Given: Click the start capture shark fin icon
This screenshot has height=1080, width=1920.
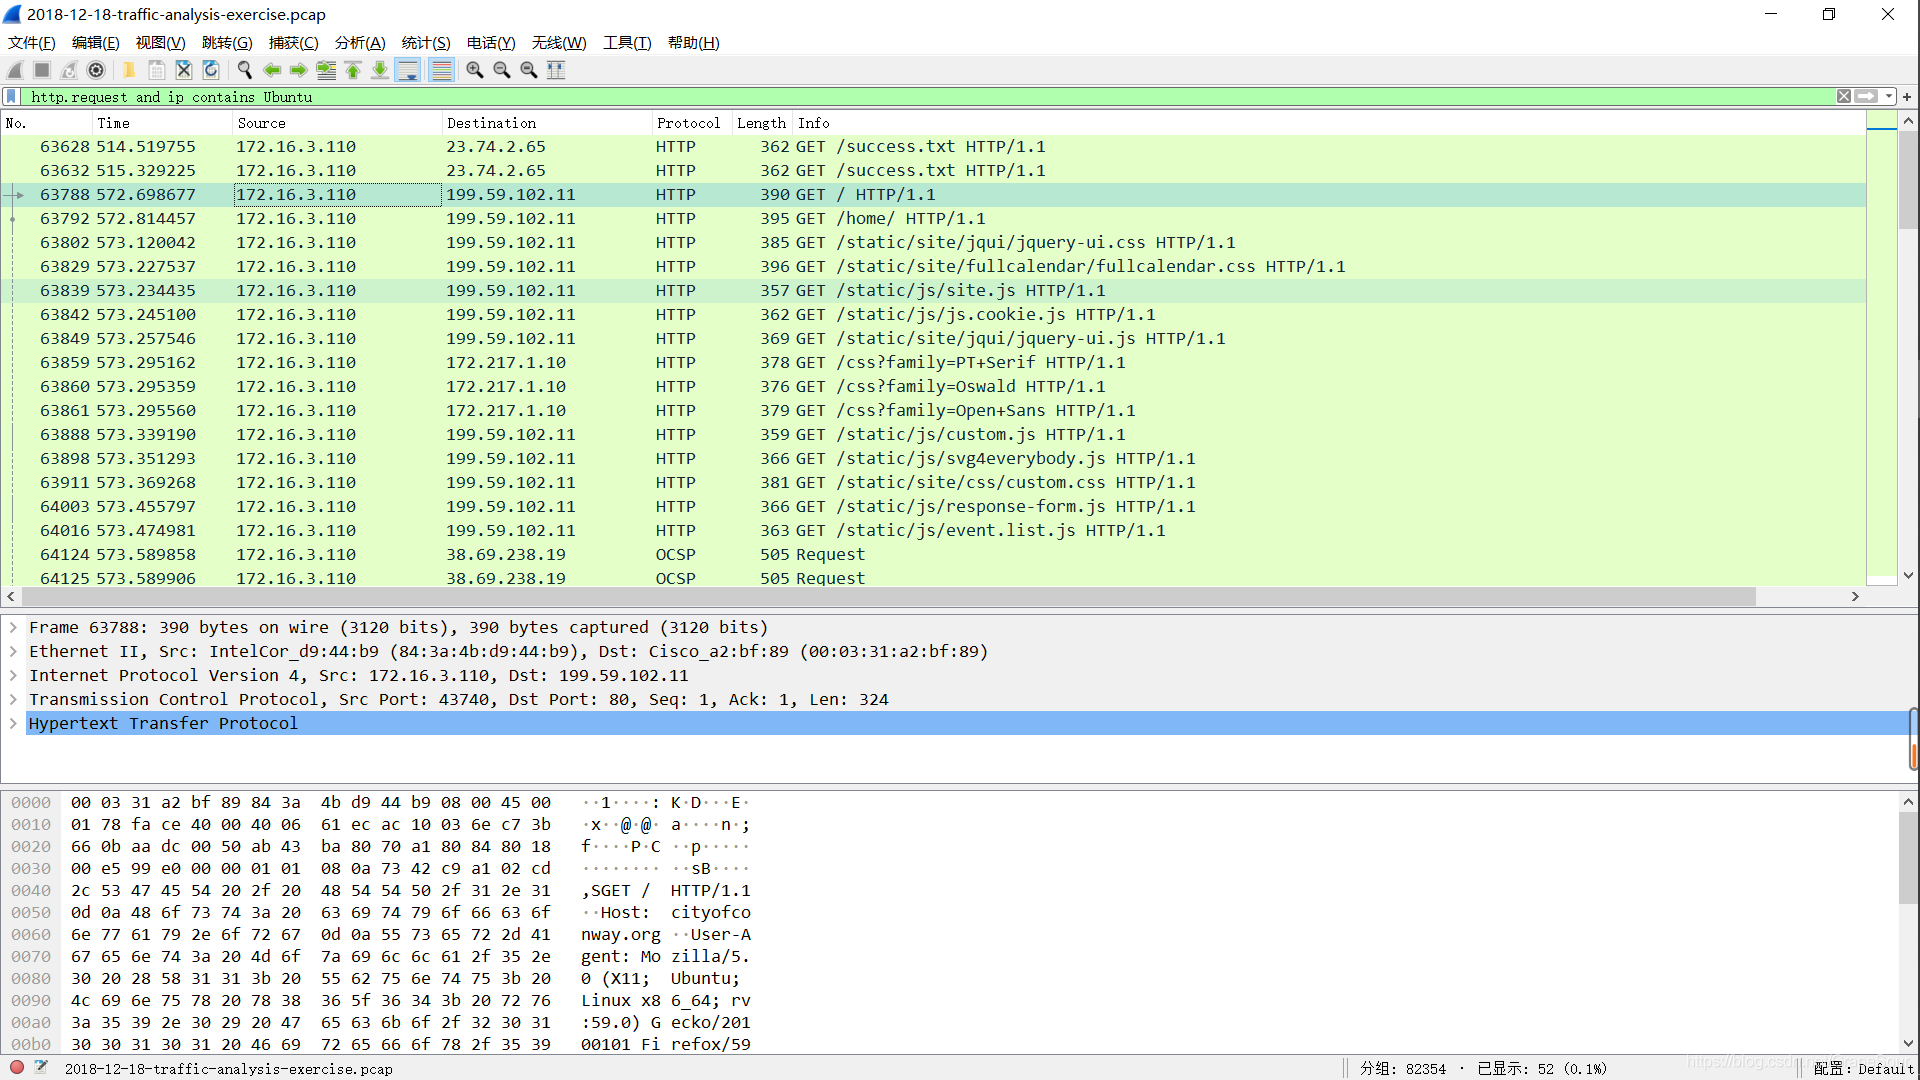Looking at the screenshot, I should 15,70.
